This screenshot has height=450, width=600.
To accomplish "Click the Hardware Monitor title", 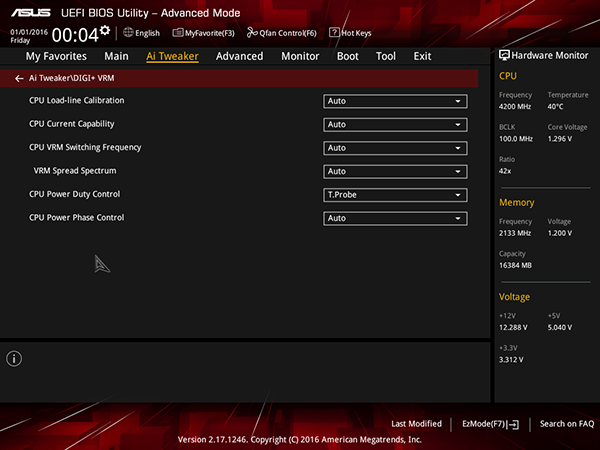I will [x=550, y=56].
